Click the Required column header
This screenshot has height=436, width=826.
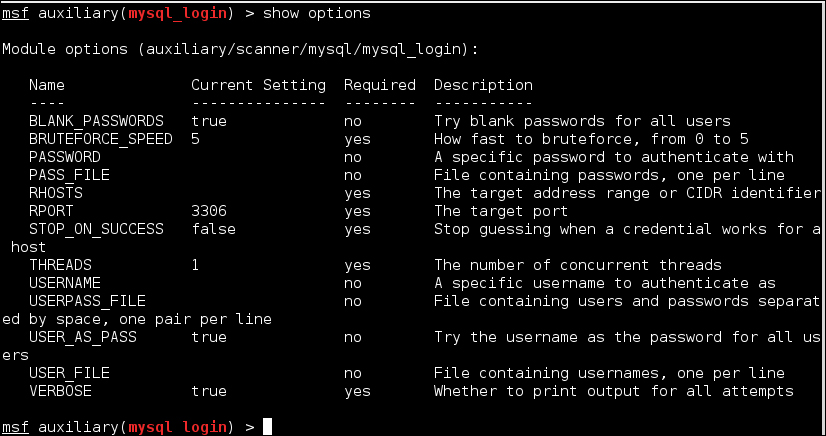tap(380, 85)
